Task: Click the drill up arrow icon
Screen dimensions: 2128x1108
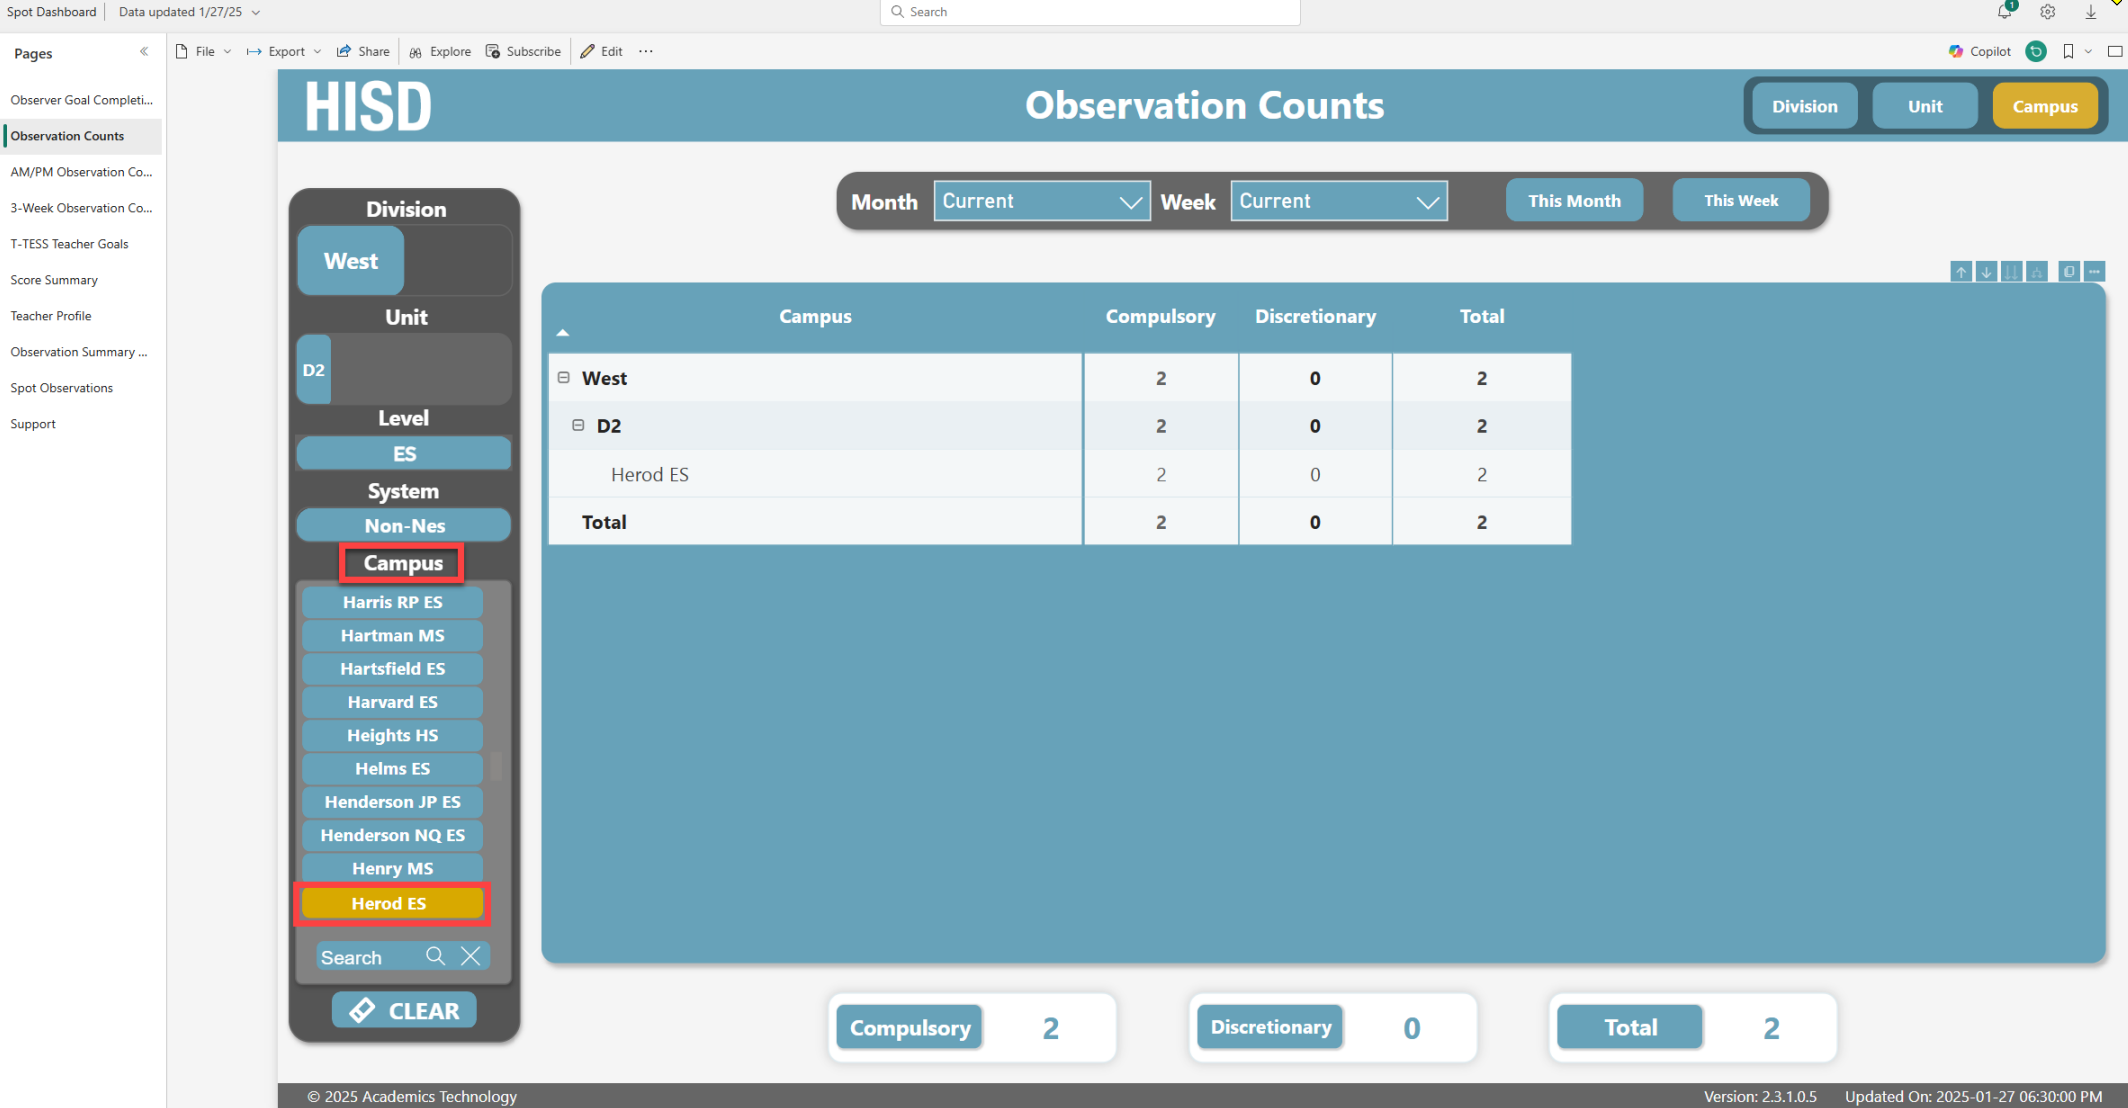Action: pos(1961,272)
